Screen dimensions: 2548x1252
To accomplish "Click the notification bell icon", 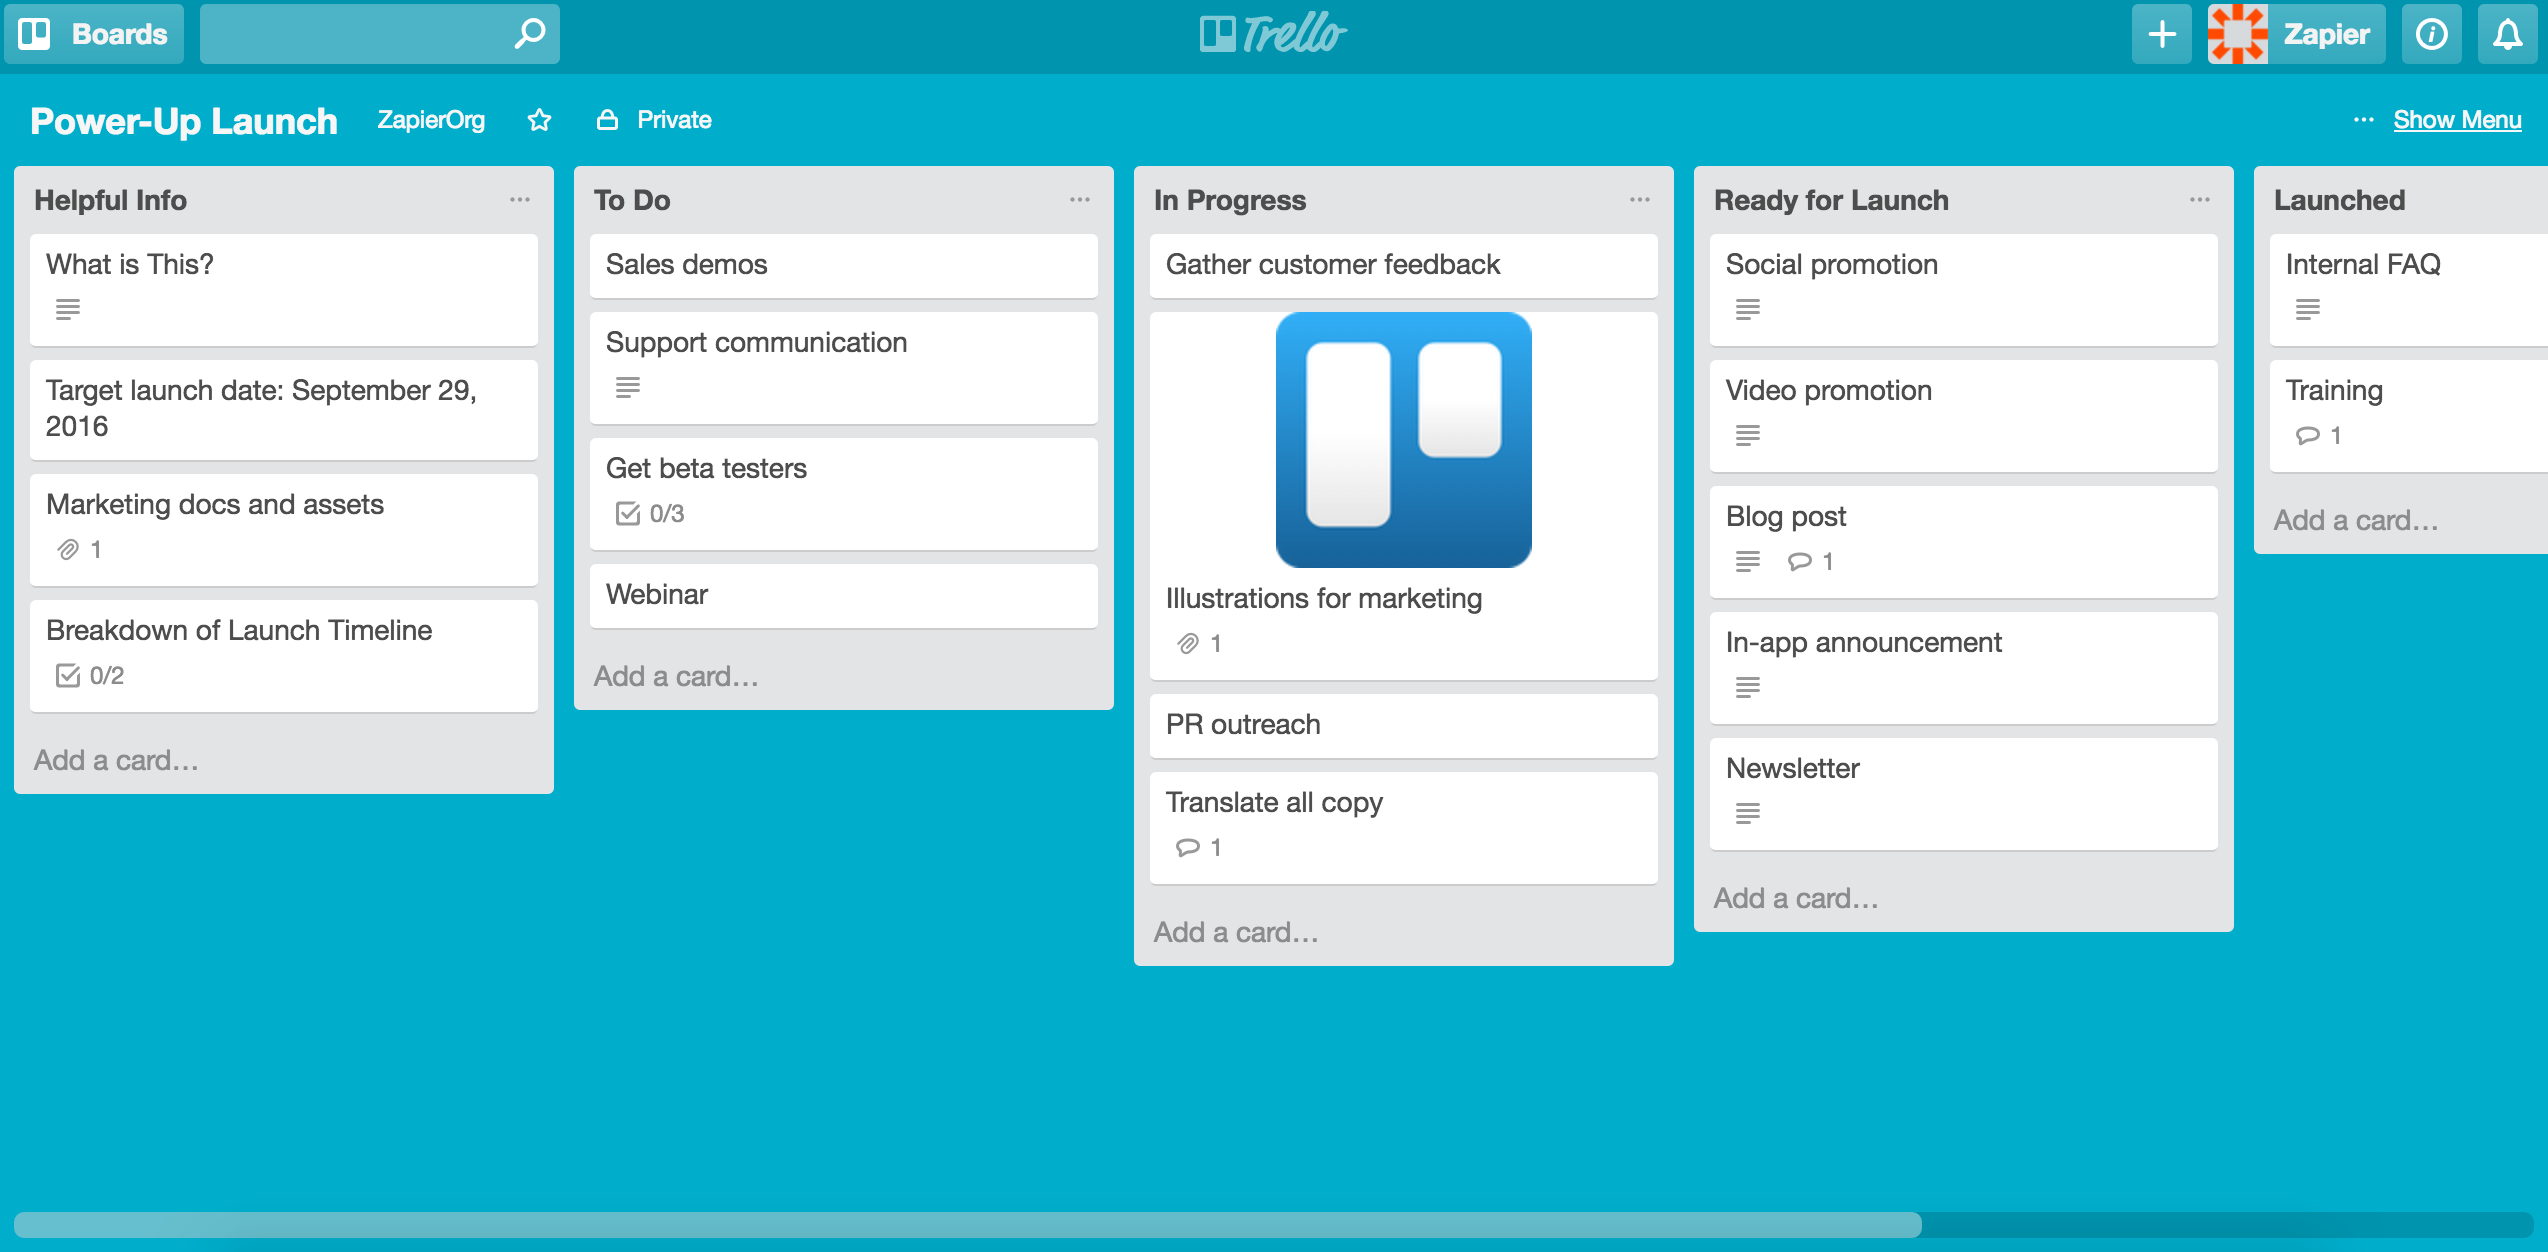I will coord(2507,31).
